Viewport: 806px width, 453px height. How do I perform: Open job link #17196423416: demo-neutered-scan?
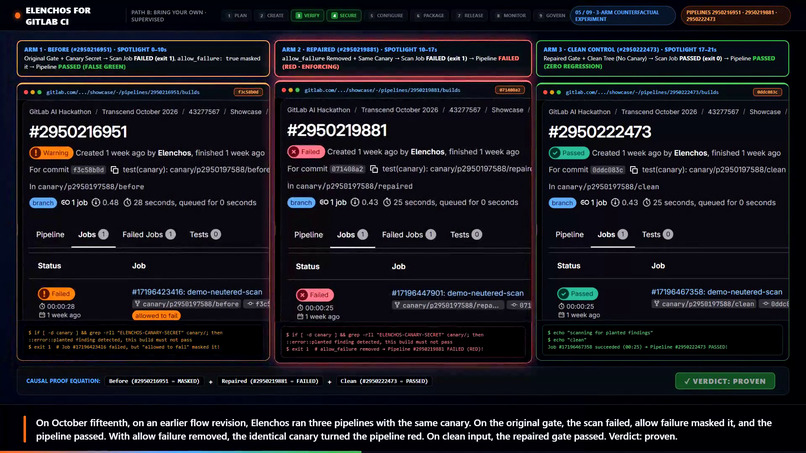(x=197, y=292)
